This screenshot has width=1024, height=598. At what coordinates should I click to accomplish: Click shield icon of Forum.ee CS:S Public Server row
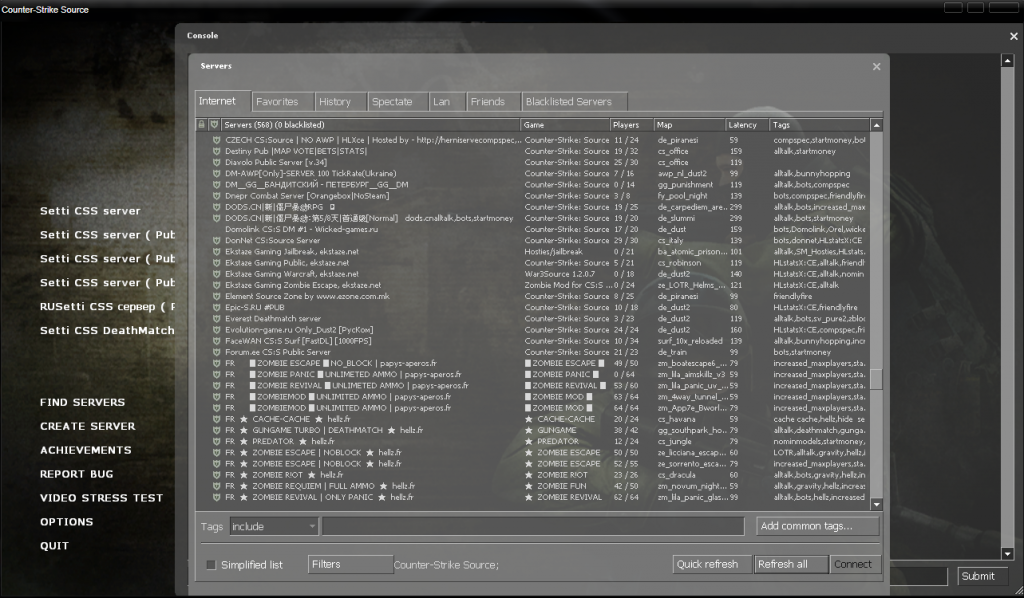[216, 353]
